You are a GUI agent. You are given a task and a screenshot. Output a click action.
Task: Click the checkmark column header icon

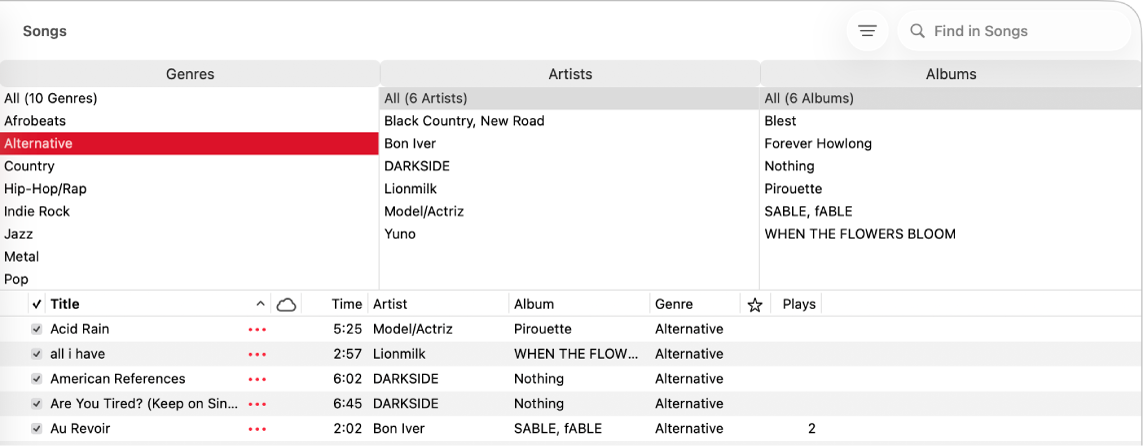pos(37,304)
